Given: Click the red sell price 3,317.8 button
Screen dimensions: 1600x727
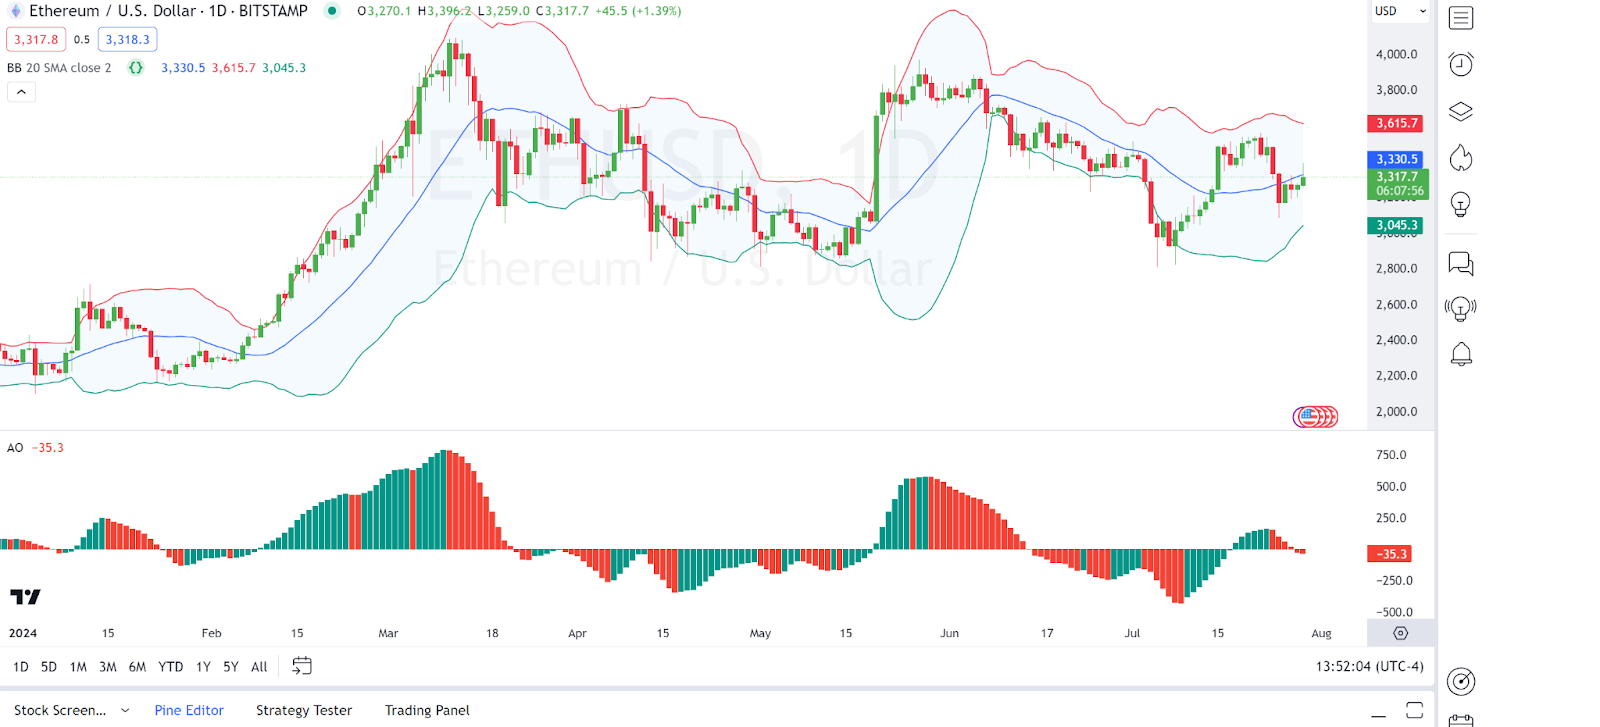Looking at the screenshot, I should (36, 40).
